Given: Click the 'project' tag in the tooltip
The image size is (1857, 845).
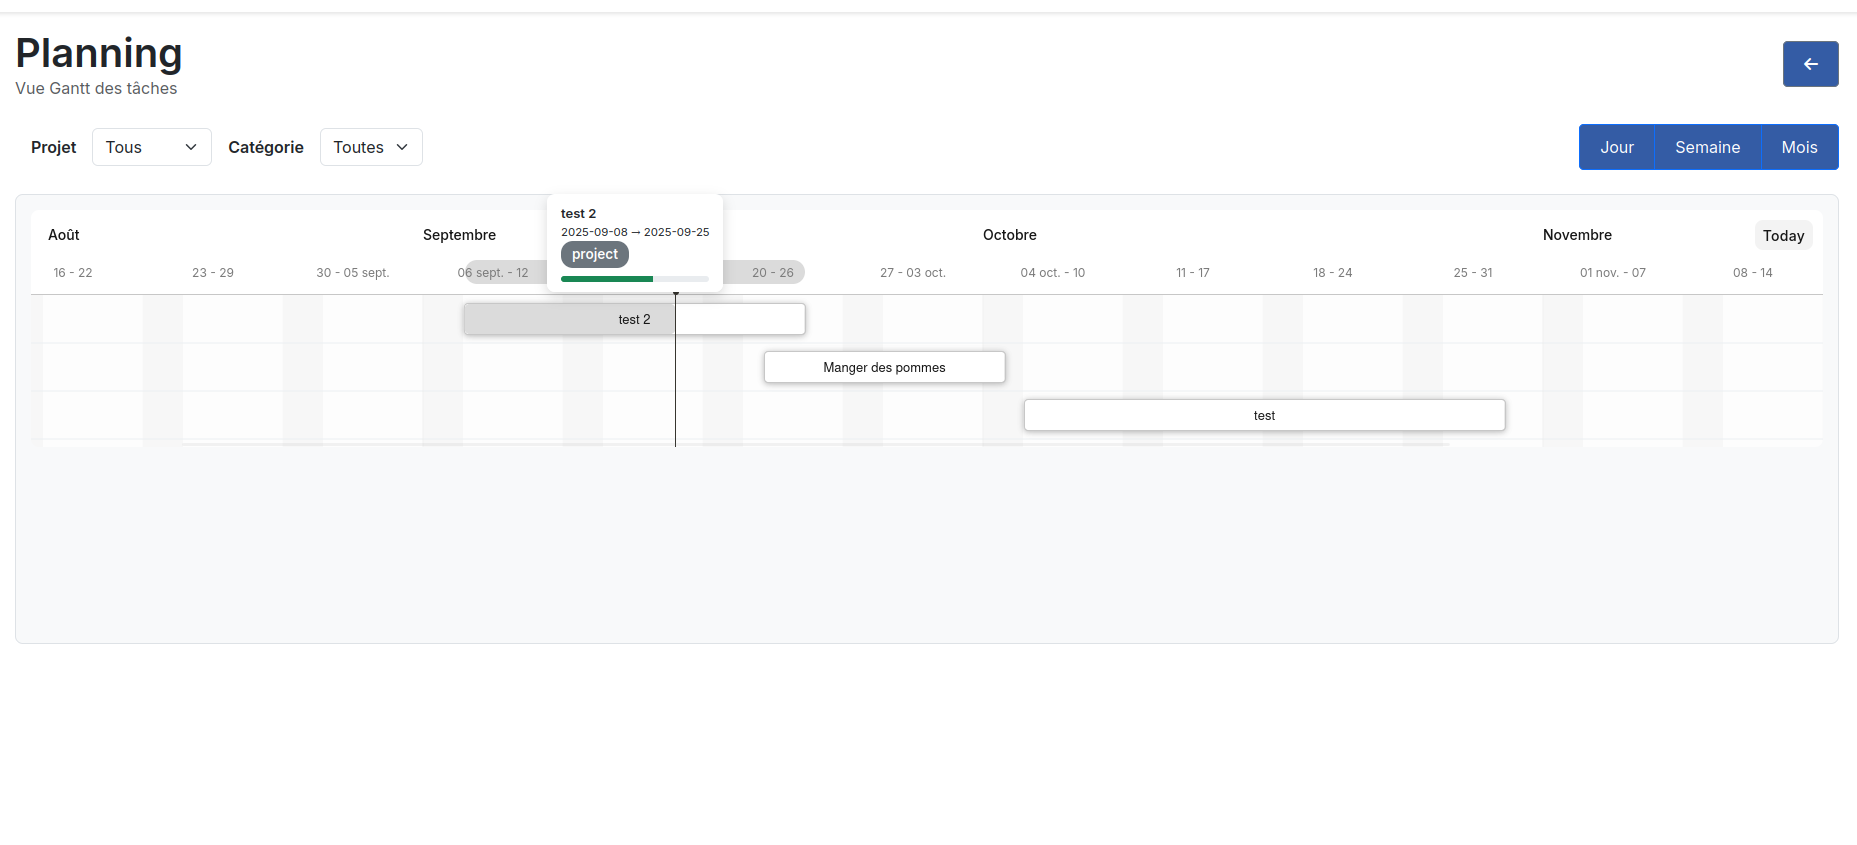Looking at the screenshot, I should tap(595, 255).
